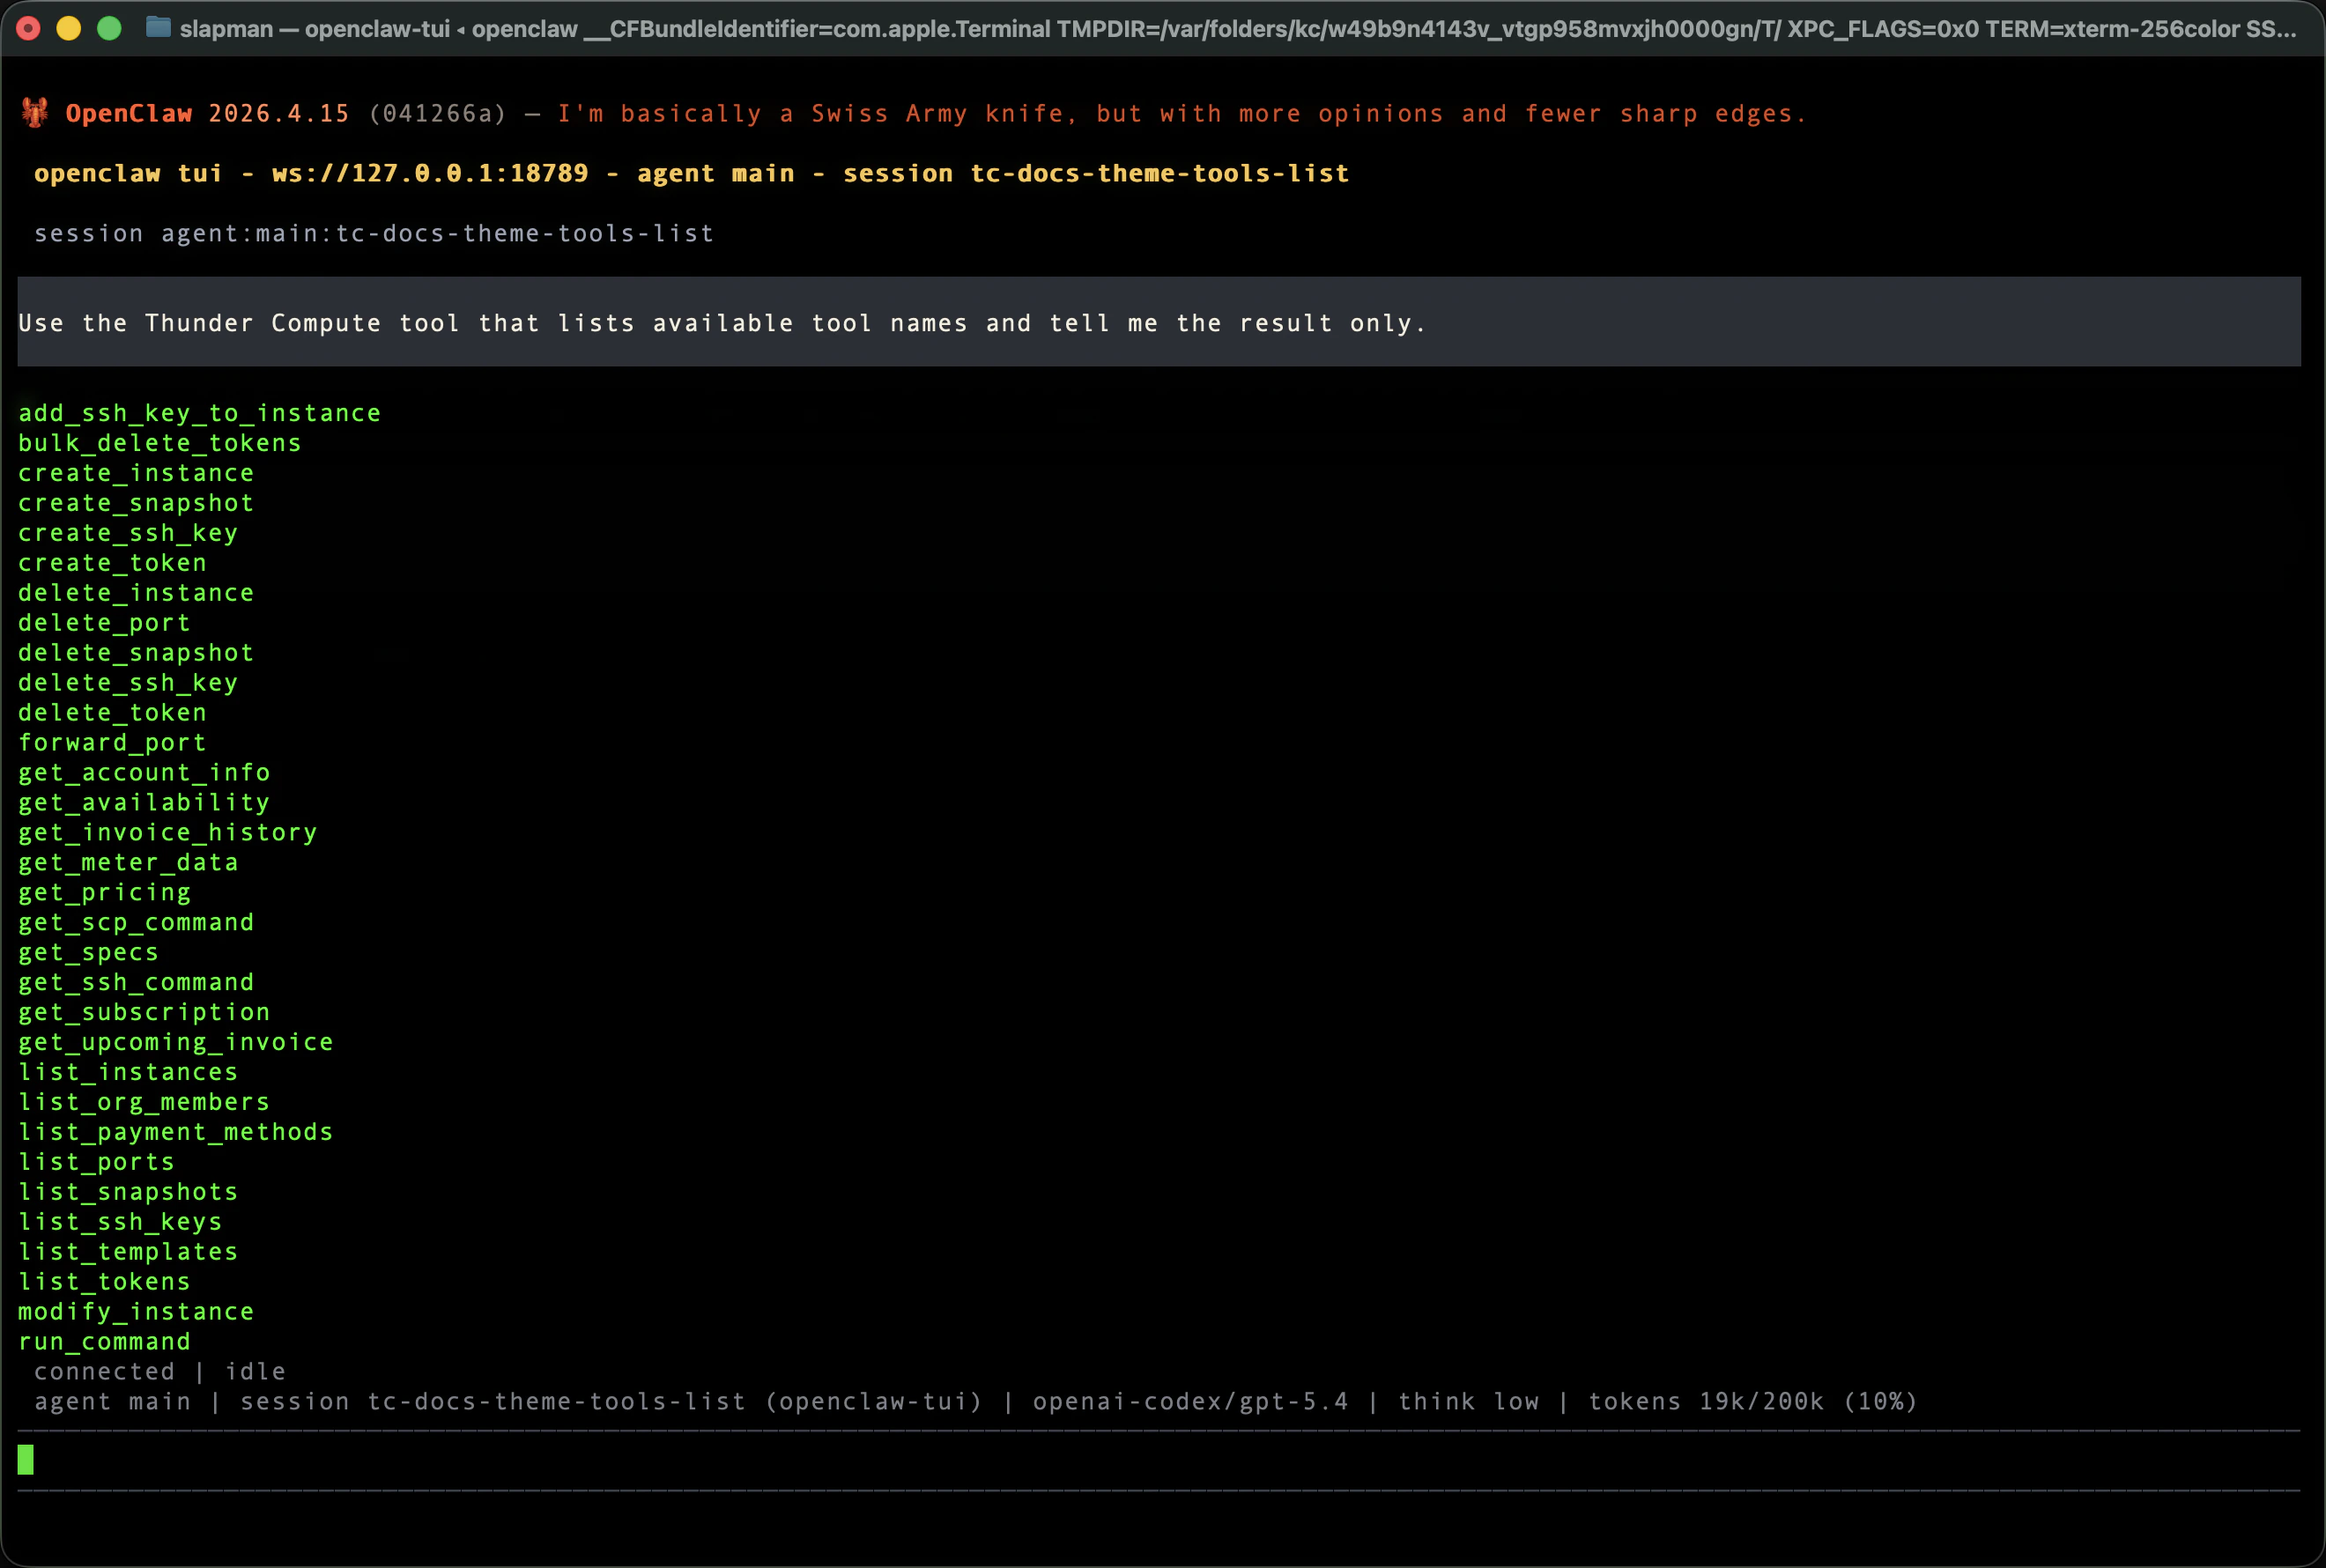Select the get_meter_data line
Viewport: 2326px width, 1568px height.
tap(128, 863)
